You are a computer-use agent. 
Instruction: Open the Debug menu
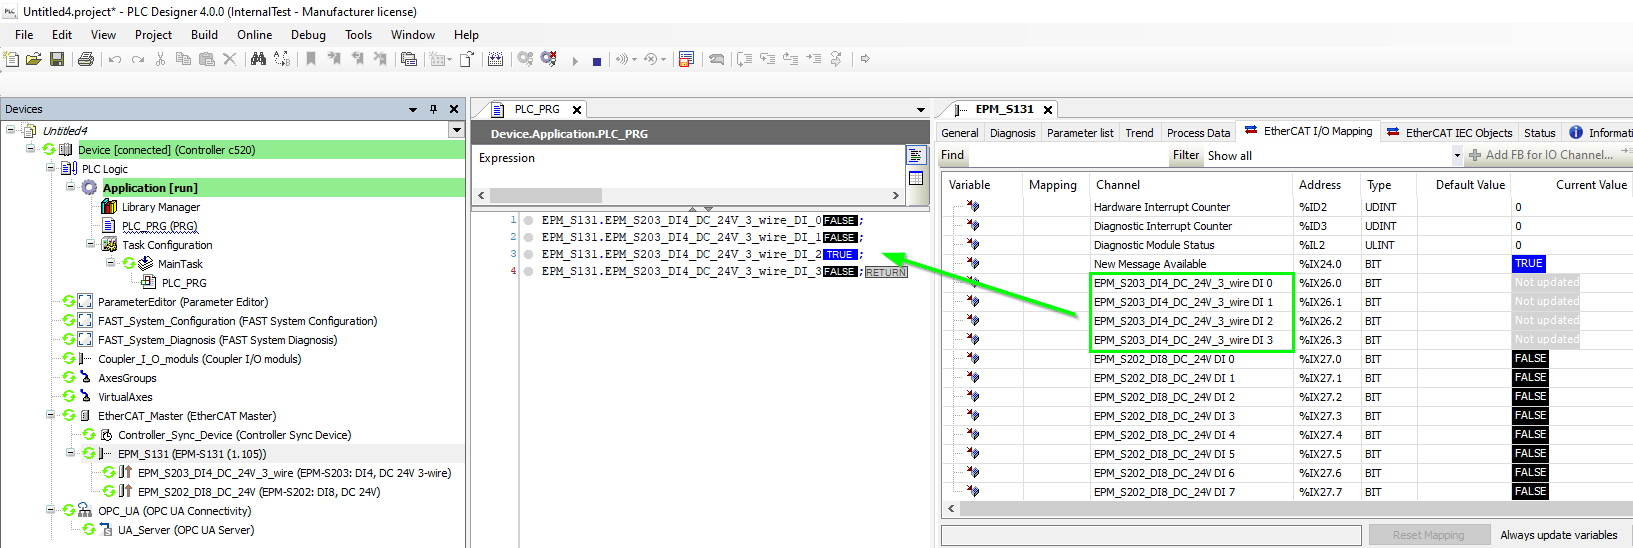(308, 34)
